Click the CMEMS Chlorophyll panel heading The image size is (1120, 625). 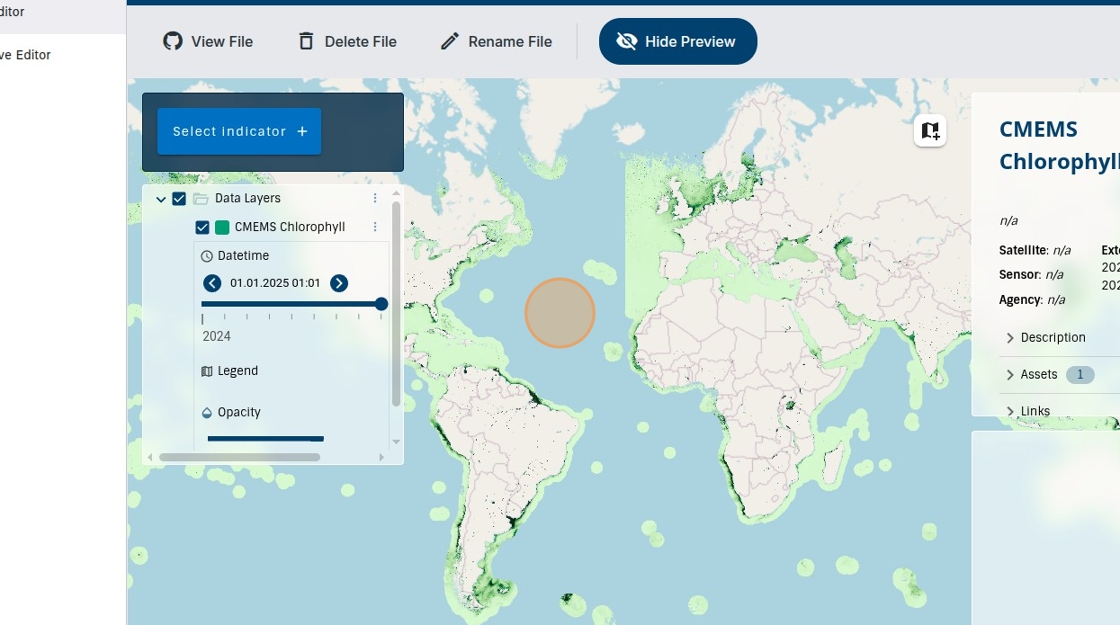1059,145
